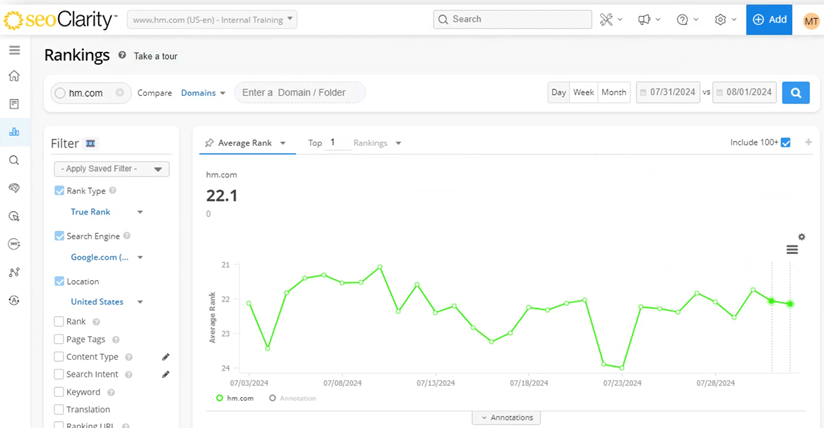Toggle the Annotation series in the chart legend
824x428 pixels.
click(x=293, y=398)
